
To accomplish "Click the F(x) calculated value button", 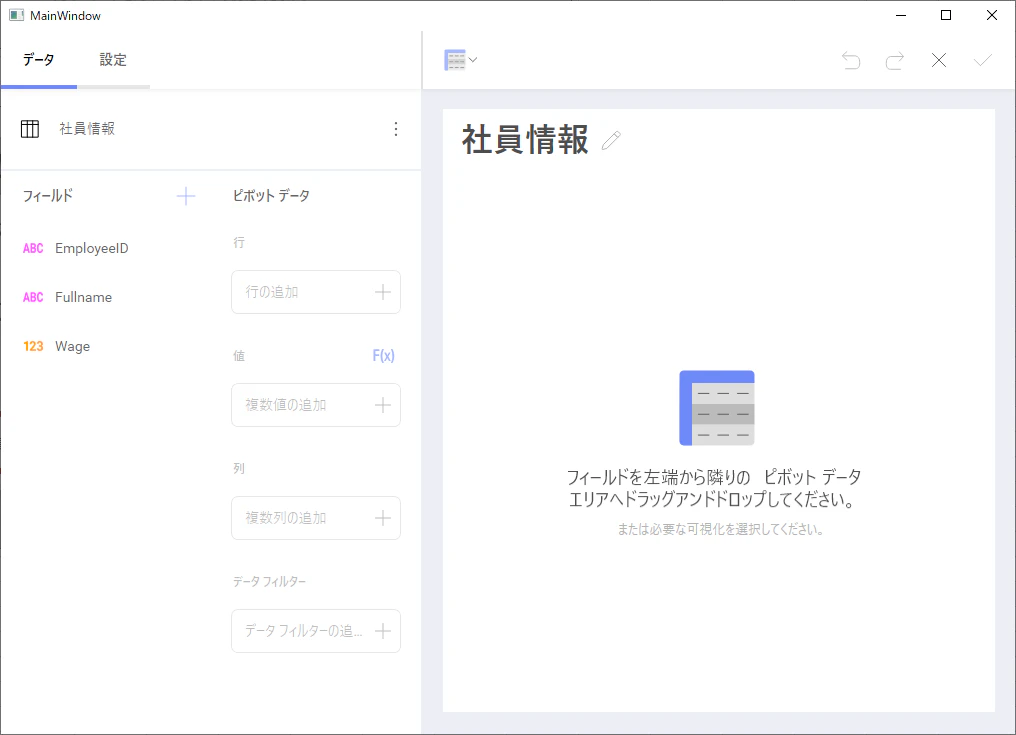I will point(384,355).
